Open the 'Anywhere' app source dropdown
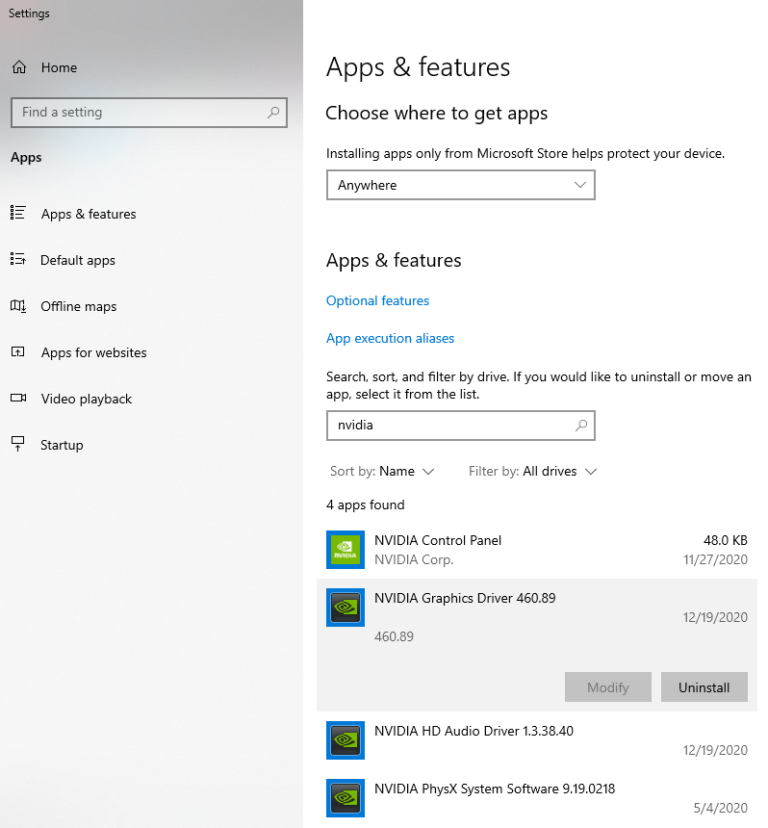The width and height of the screenshot is (768, 828). [460, 185]
